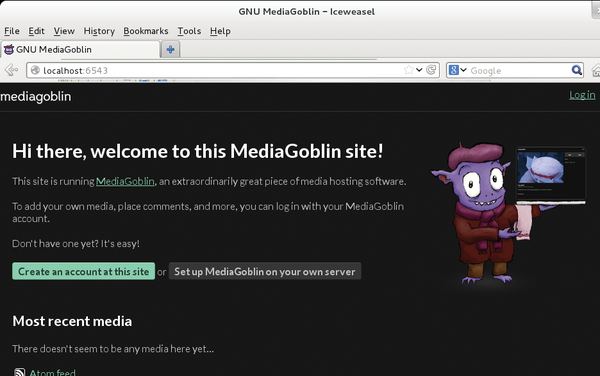Click the MediaGoblin favicon on the tab
This screenshot has width=600, height=376.
click(9, 49)
